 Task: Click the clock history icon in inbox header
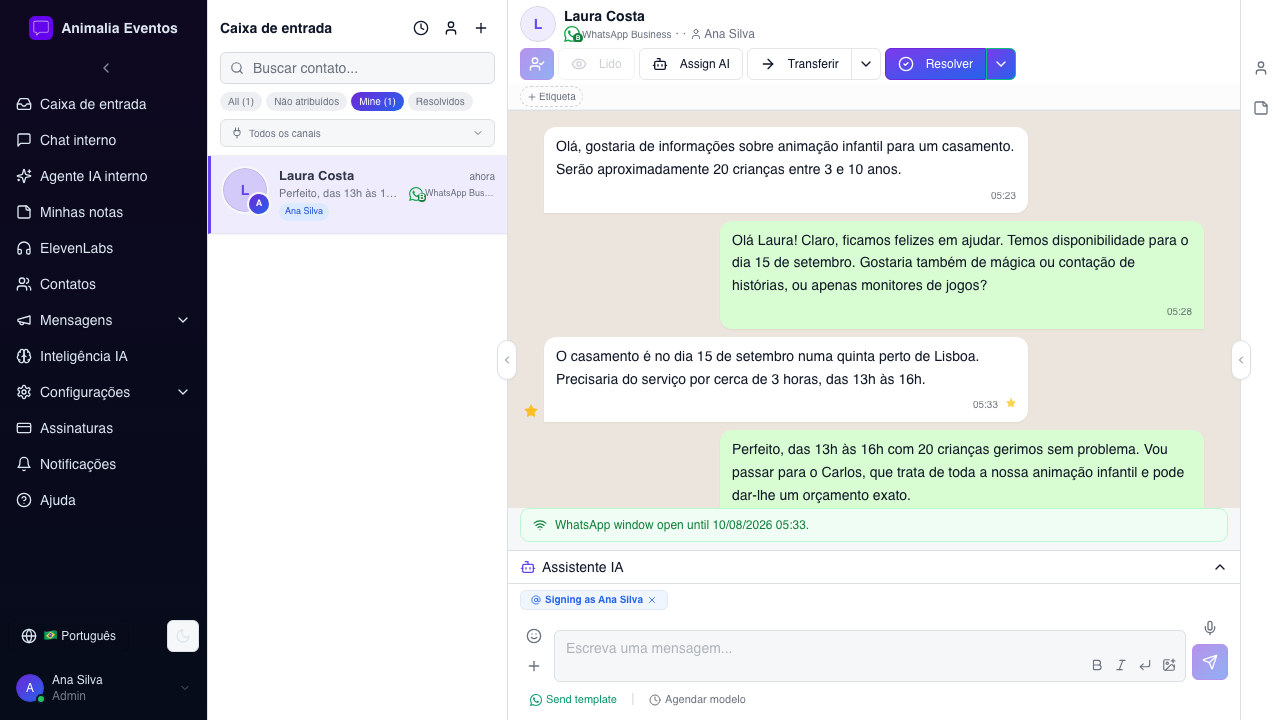[421, 28]
